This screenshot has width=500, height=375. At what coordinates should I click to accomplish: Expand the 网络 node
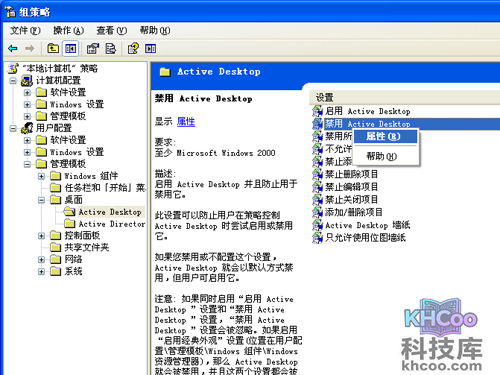[x=41, y=260]
